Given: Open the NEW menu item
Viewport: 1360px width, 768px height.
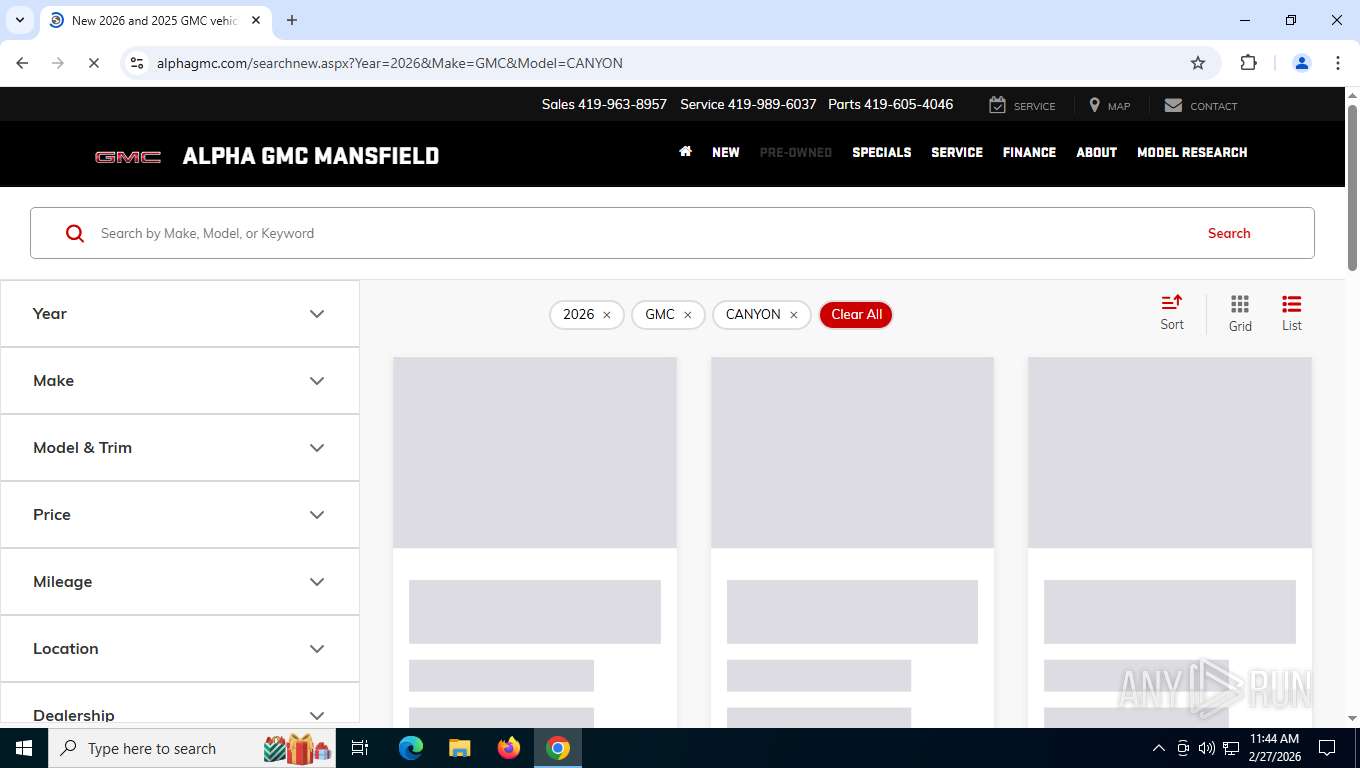Looking at the screenshot, I should [726, 153].
